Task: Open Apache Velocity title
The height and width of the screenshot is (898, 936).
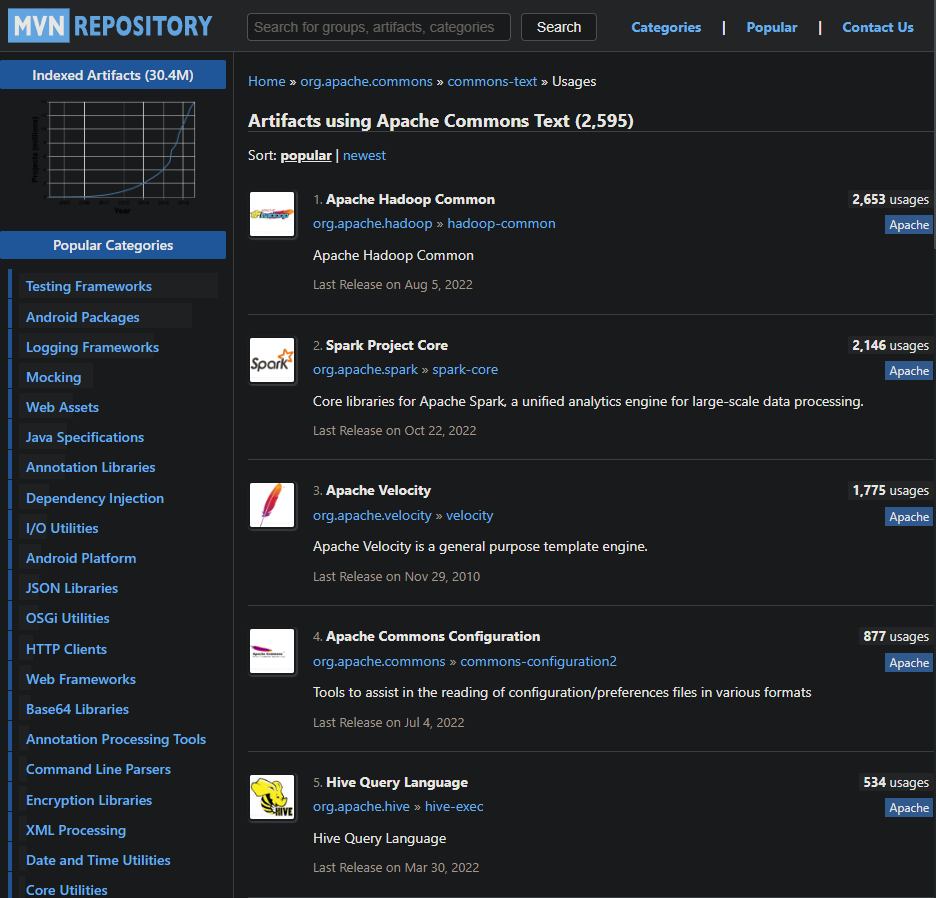Action: (x=378, y=490)
